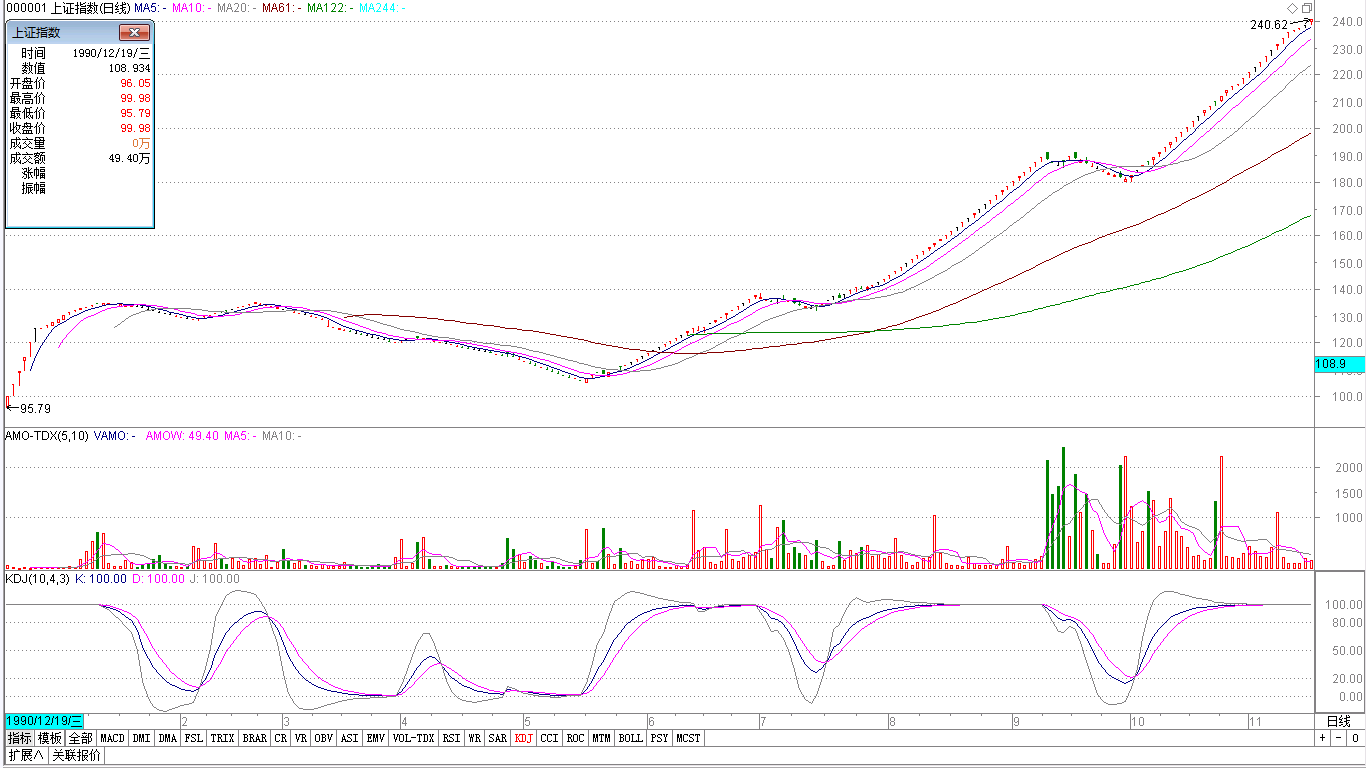Click the 1990/12/19 date label on timeline
The image size is (1366, 768).
click(x=45, y=721)
